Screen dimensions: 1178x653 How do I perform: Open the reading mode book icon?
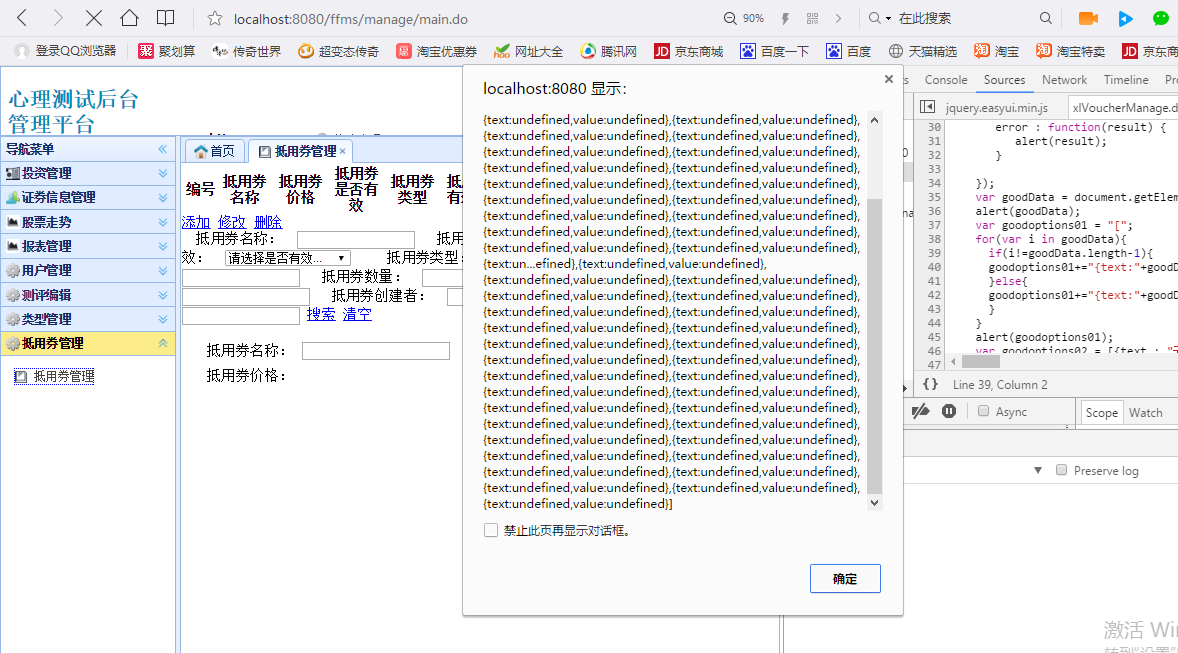165,18
